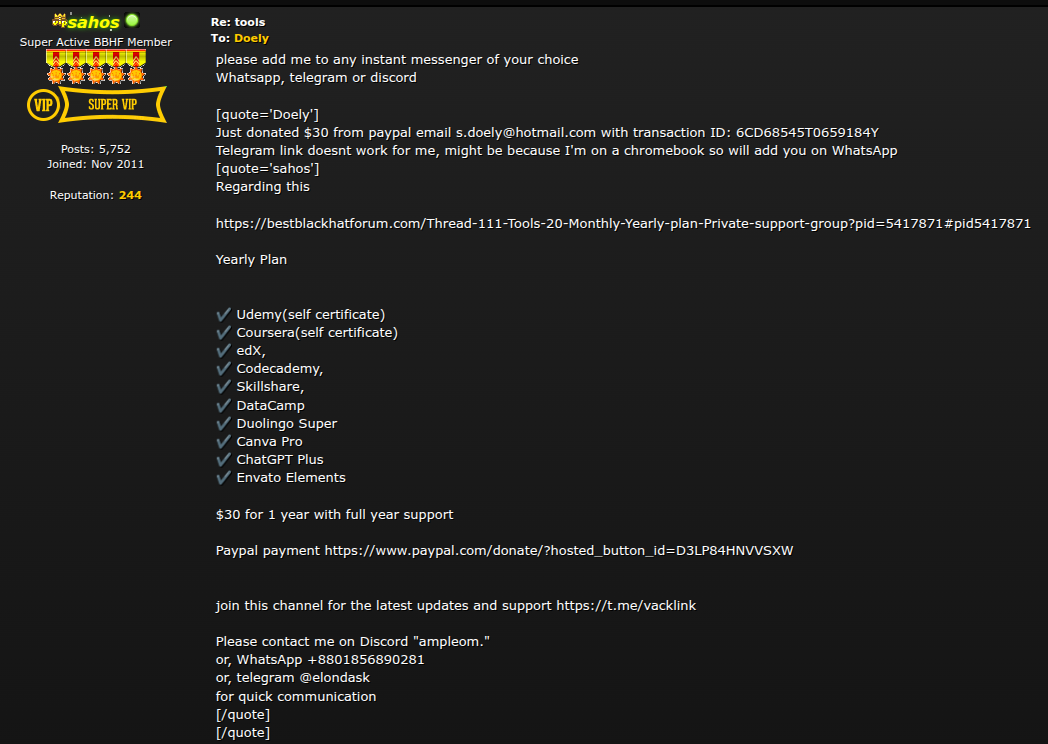
Task: Click the round VIP badge icon
Action: (x=43, y=105)
